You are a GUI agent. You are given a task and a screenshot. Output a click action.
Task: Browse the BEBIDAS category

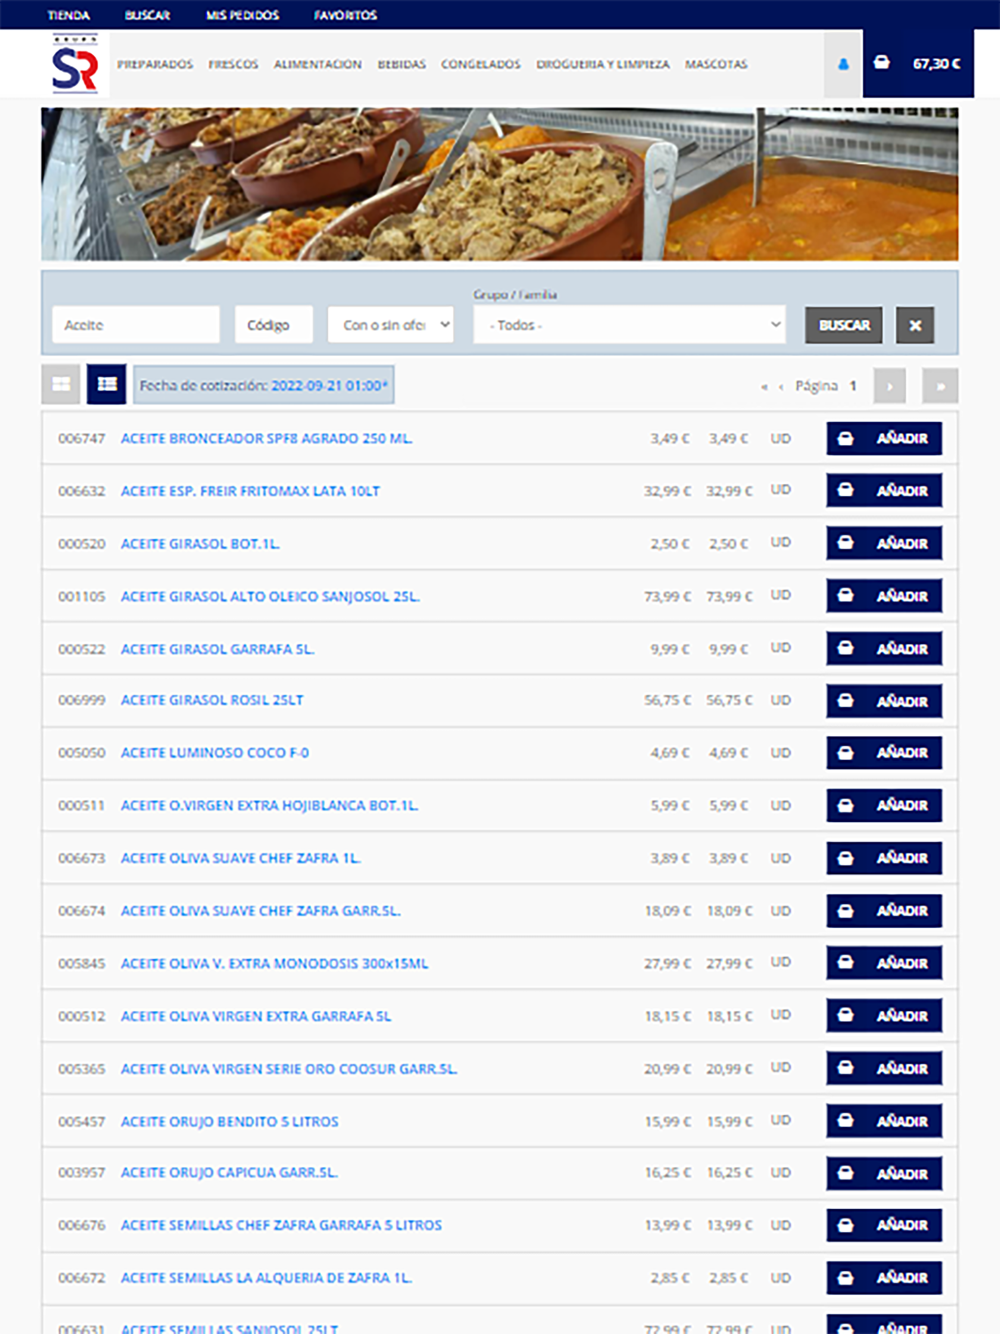coord(402,64)
